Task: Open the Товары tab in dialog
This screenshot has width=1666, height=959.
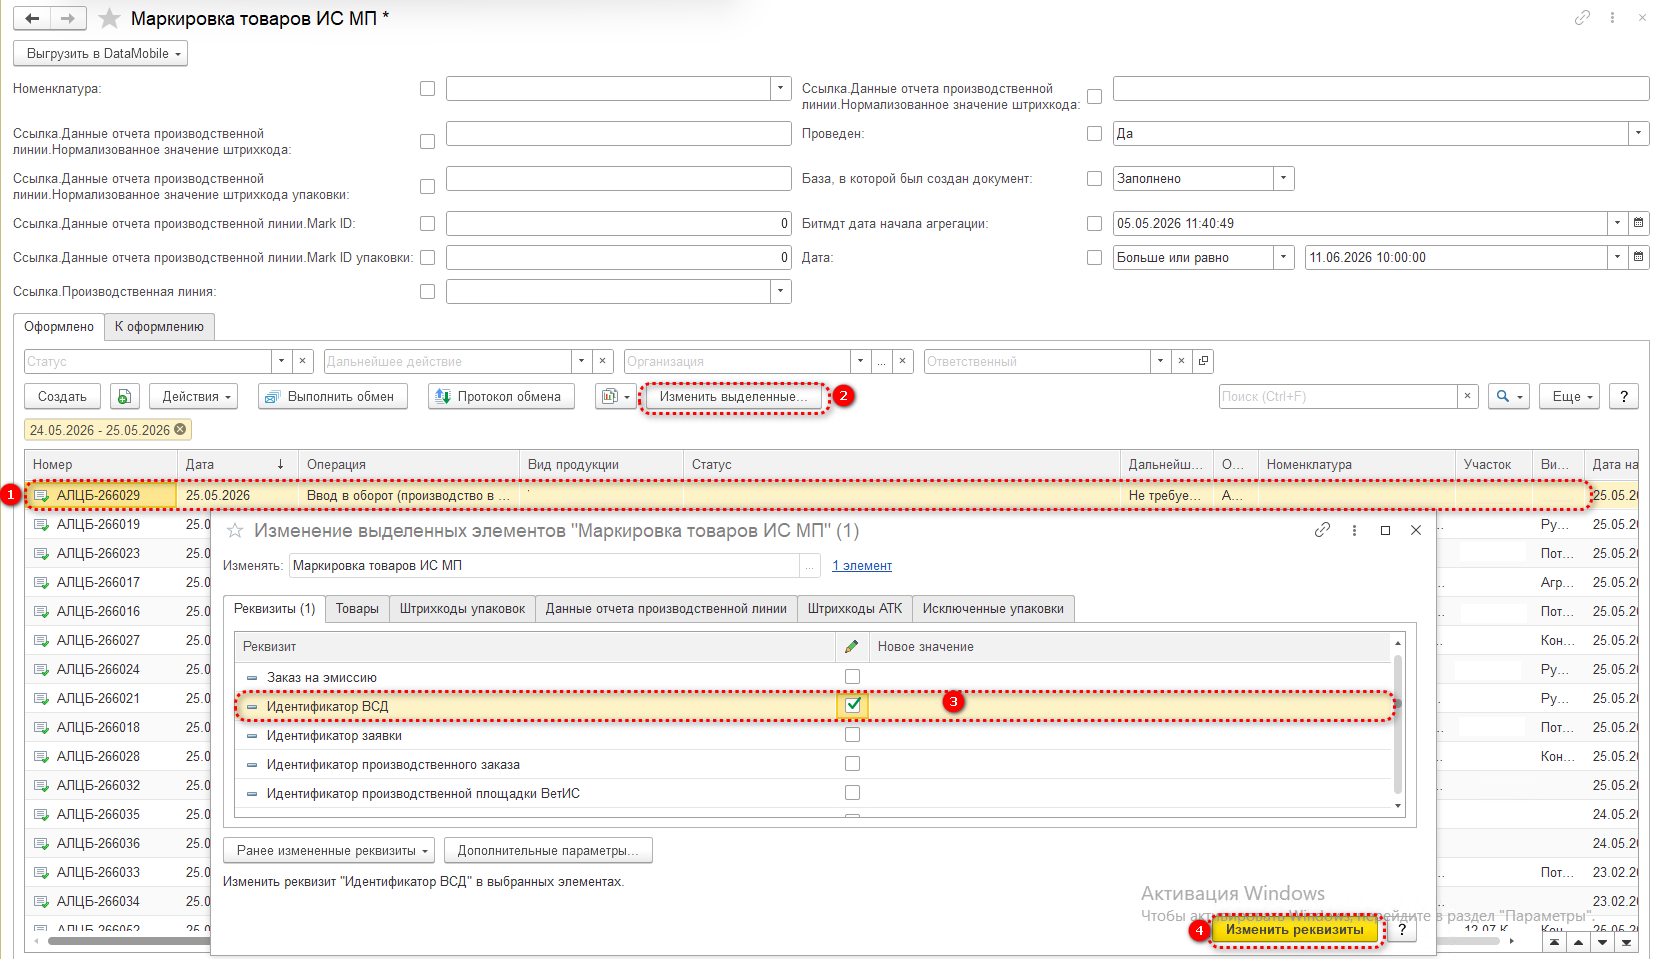Action: [357, 609]
